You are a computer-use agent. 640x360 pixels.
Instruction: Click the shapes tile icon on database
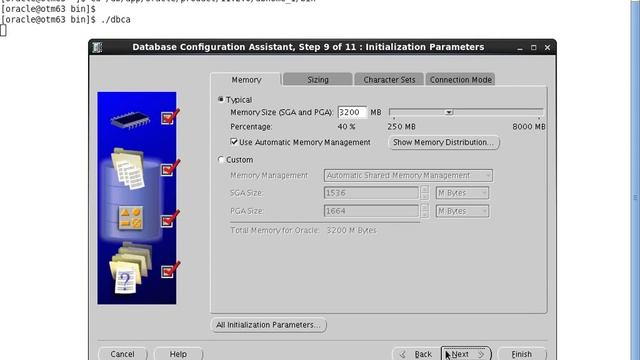pos(131,218)
